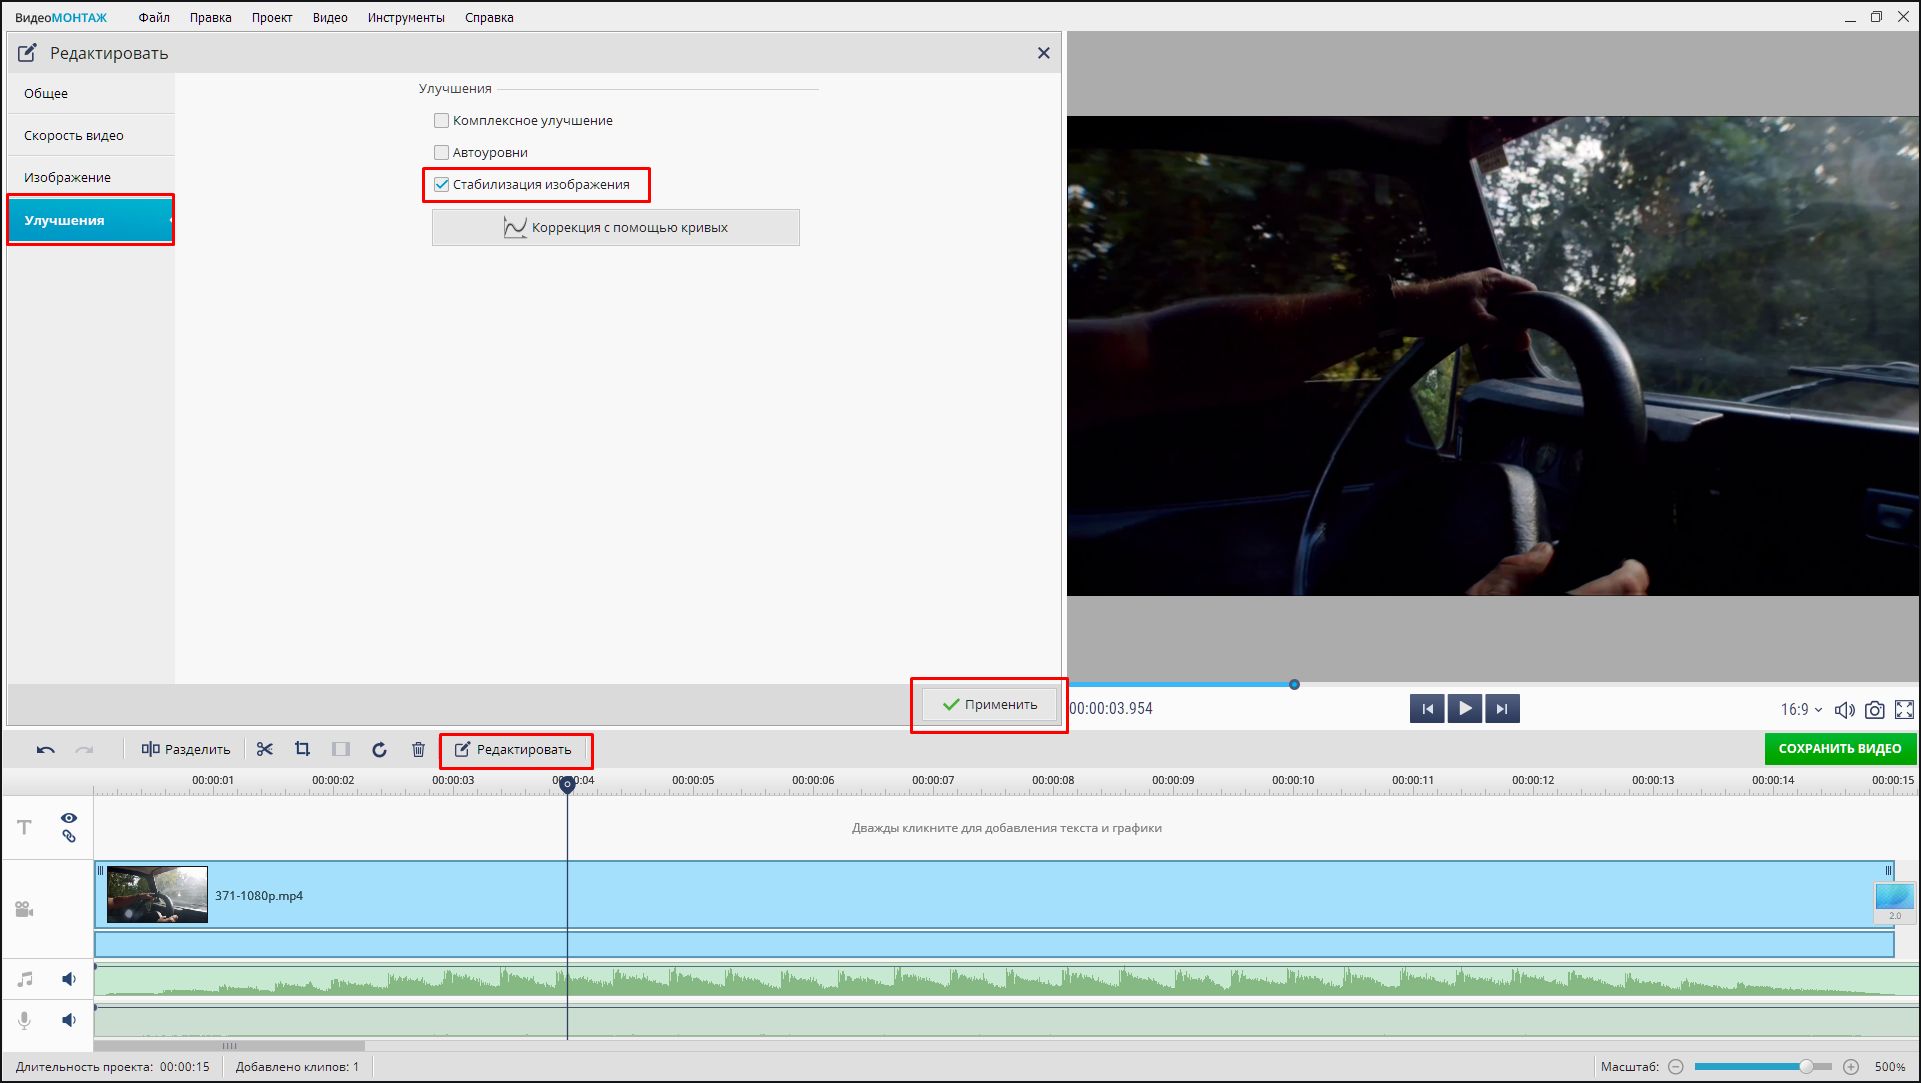The height and width of the screenshot is (1083, 1921).
Task: Open fullscreen preview icon
Action: (x=1904, y=709)
